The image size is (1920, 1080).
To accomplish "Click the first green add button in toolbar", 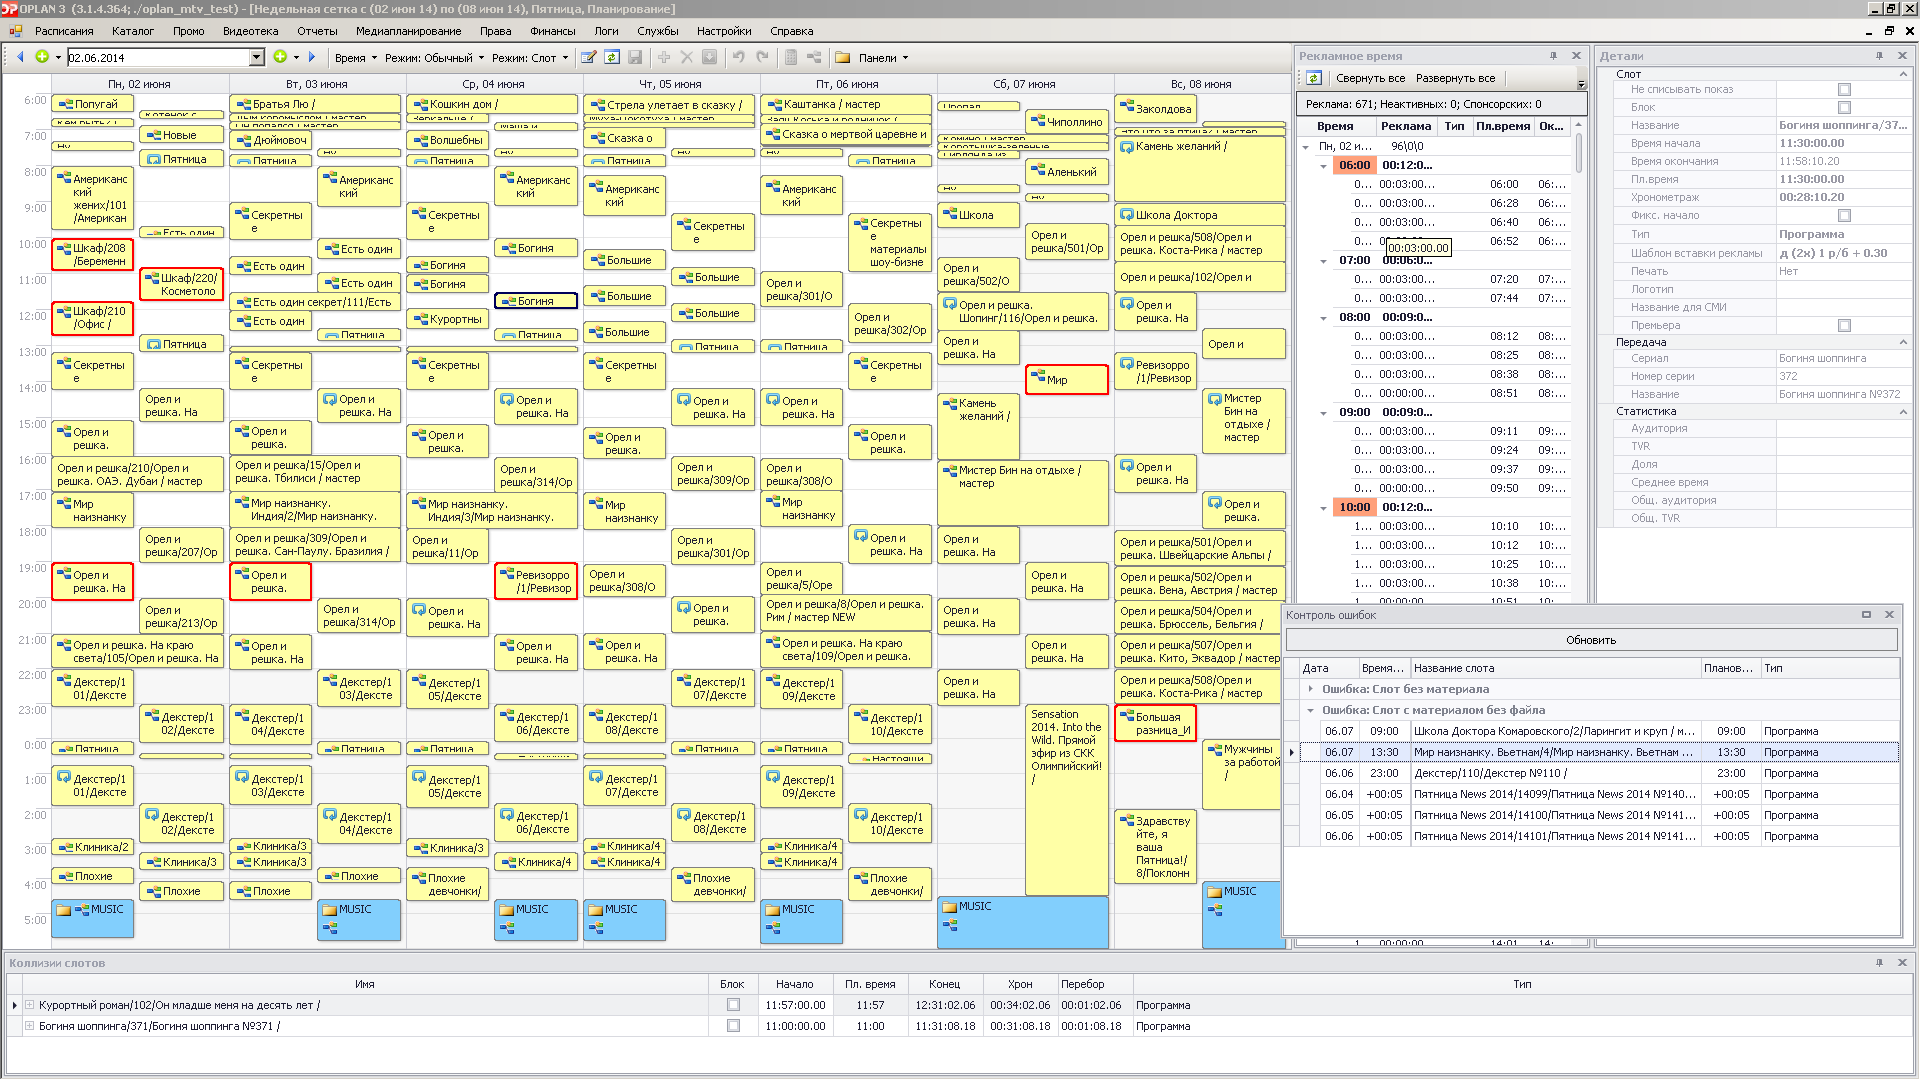I will (42, 57).
